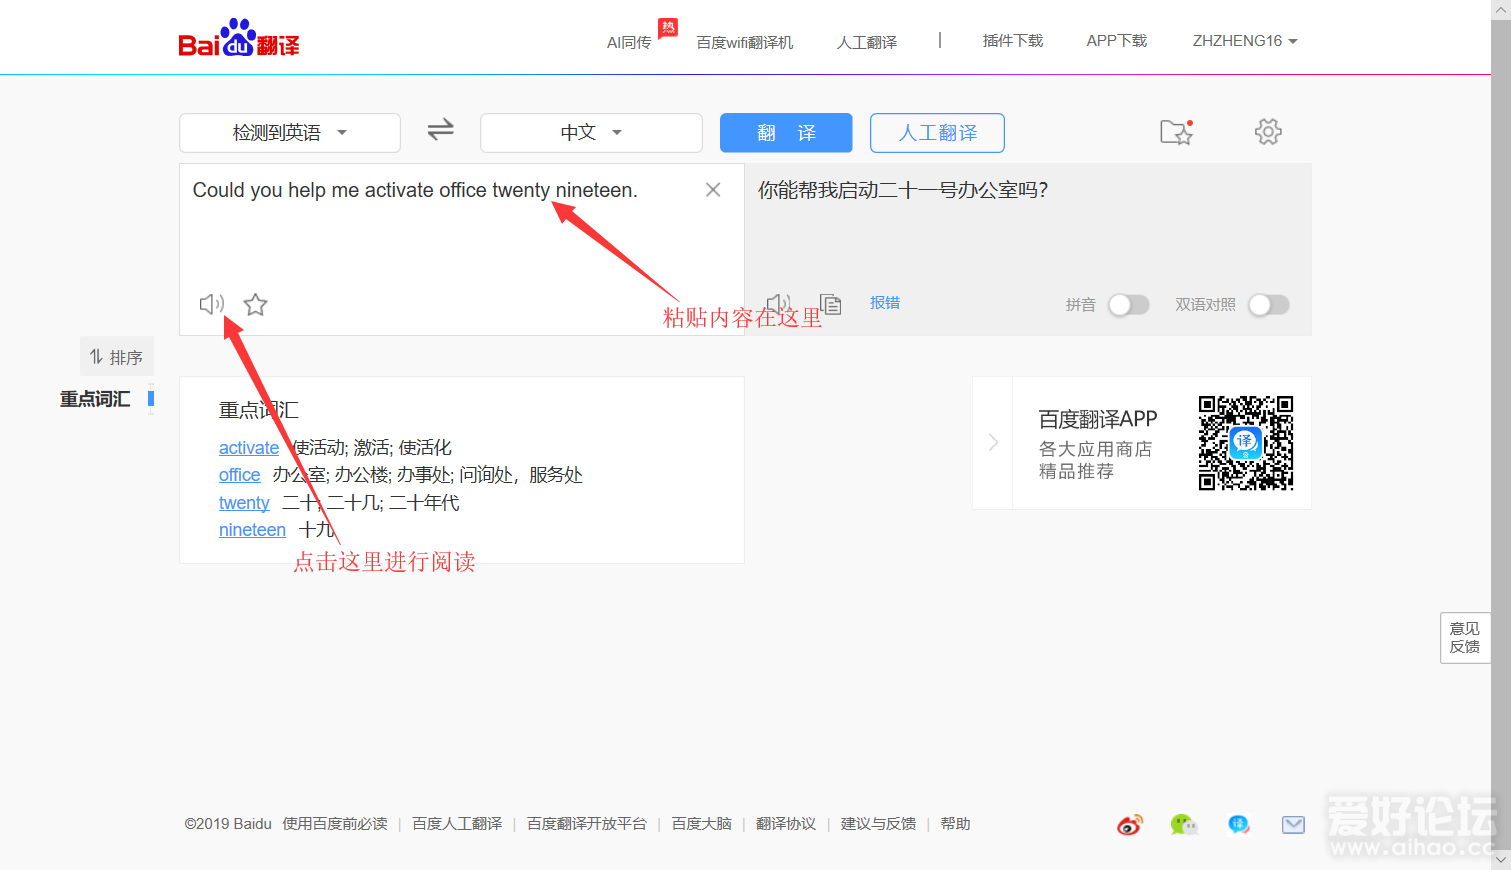Open translation settings with the gear icon
The image size is (1511, 870).
click(1267, 131)
